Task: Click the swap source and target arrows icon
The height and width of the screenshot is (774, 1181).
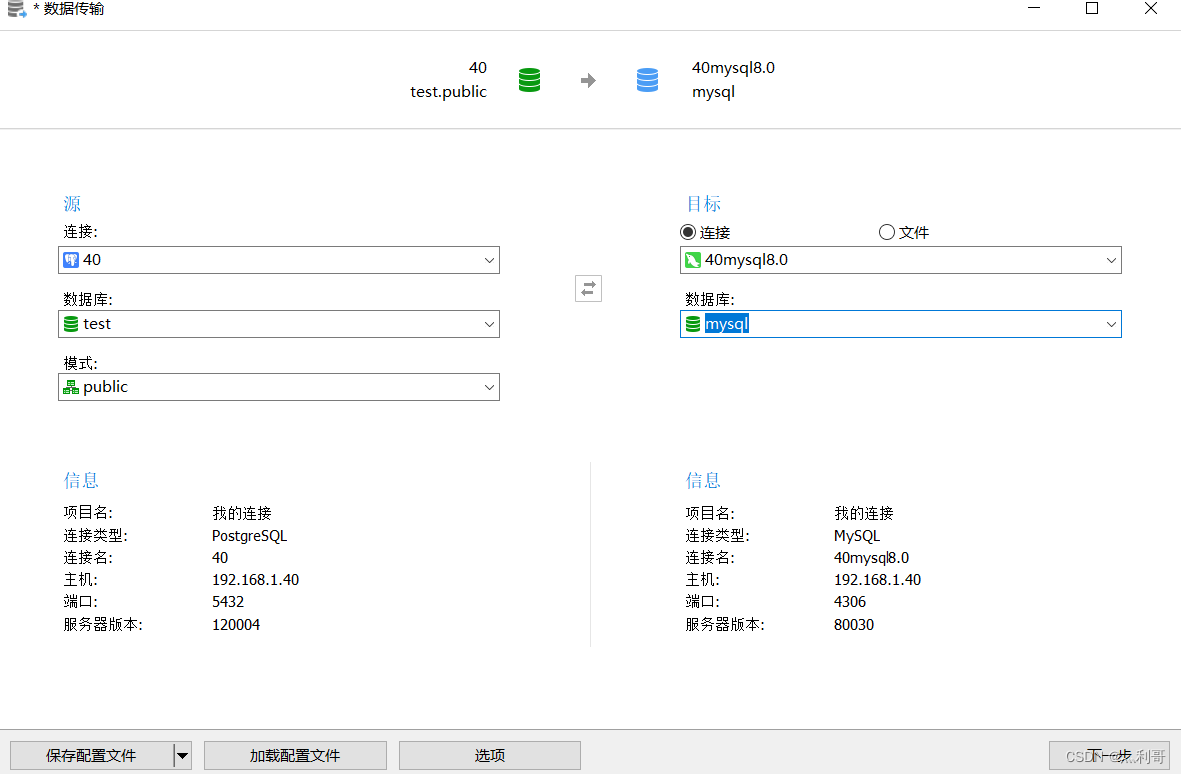Action: (588, 288)
